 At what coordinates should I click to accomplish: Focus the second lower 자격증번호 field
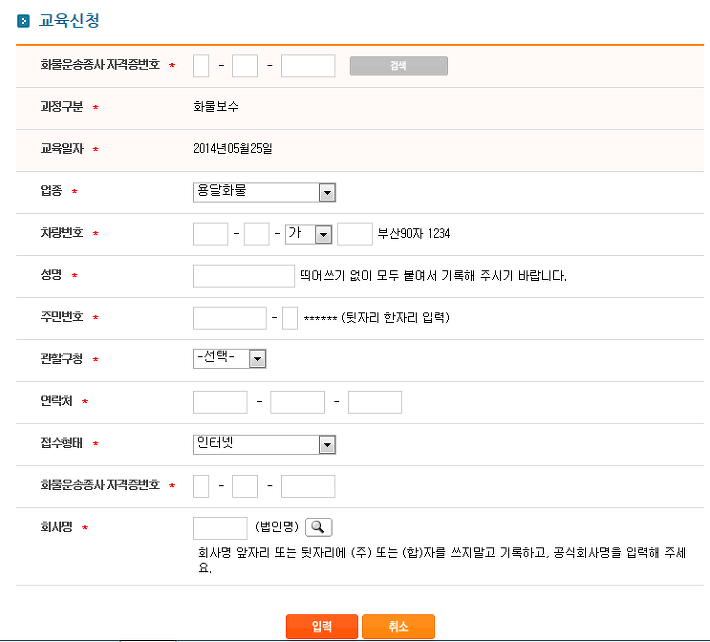click(245, 486)
